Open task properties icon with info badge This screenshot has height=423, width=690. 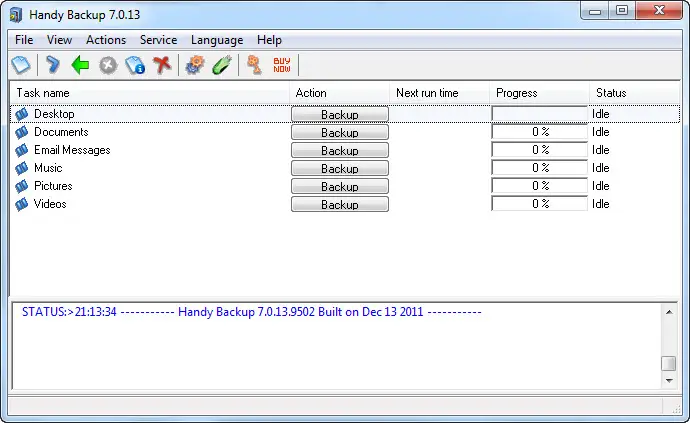coord(135,65)
